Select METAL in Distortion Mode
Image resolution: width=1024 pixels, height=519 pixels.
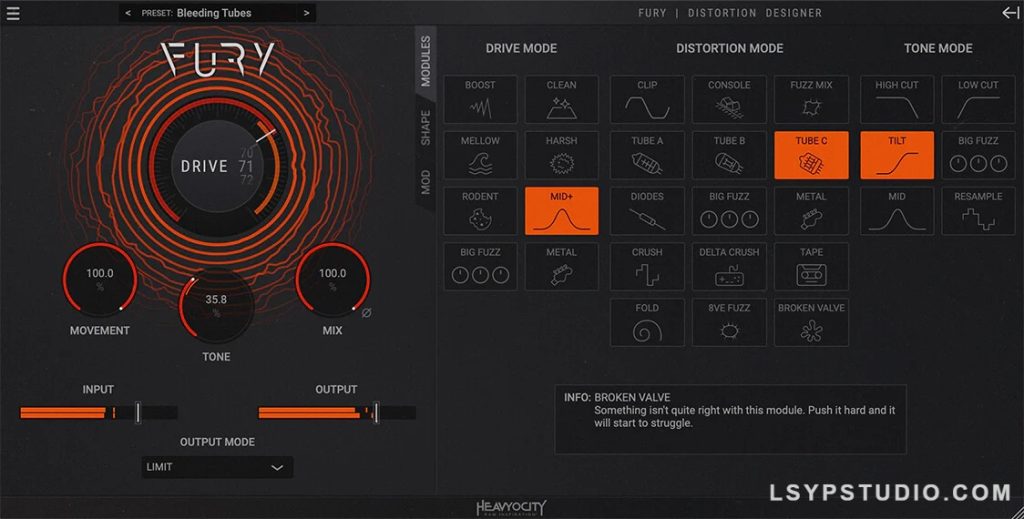pos(811,211)
